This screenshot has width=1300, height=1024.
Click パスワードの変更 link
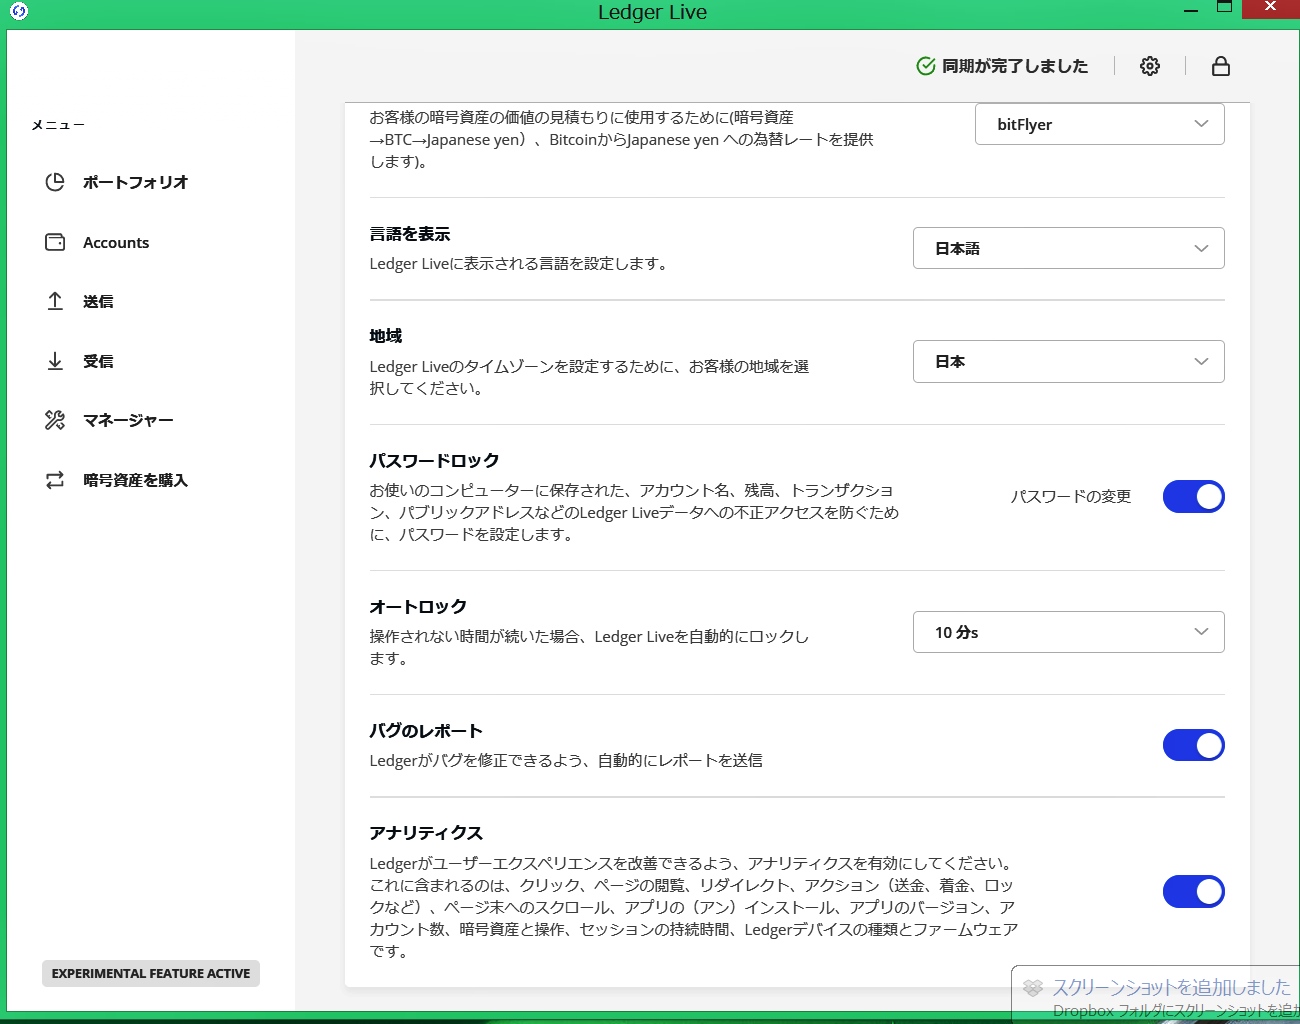pyautogui.click(x=1070, y=496)
